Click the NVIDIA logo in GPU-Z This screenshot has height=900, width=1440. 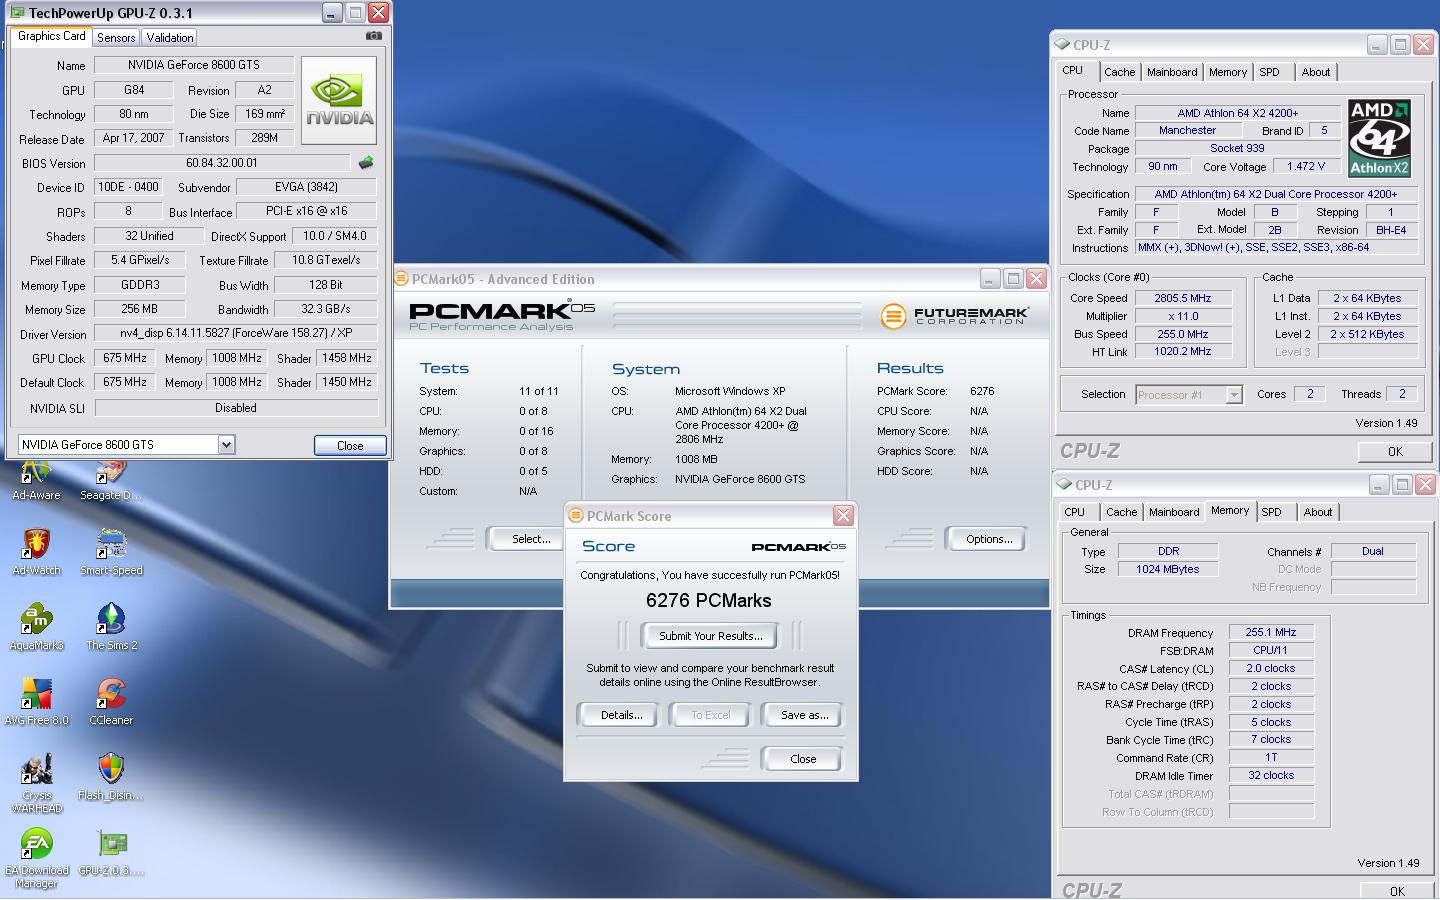pos(339,100)
